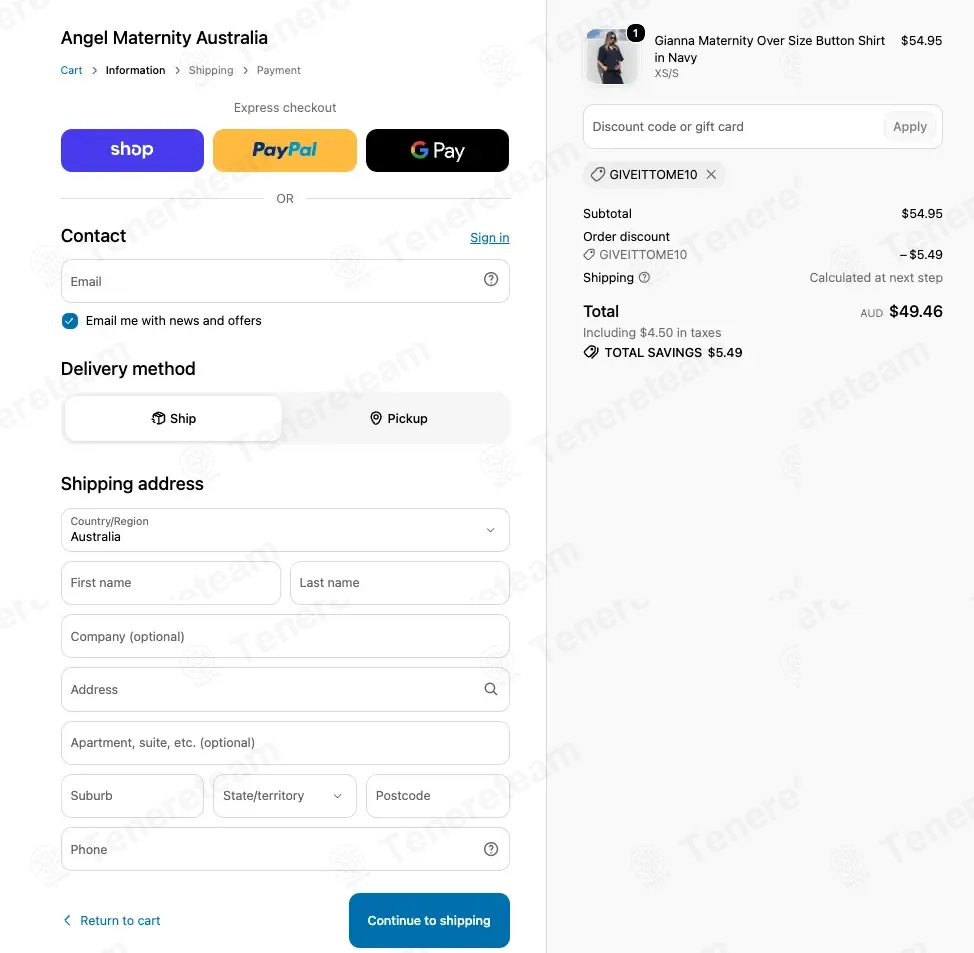Viewport: 974px width, 953px height.
Task: Click the address search magnifier icon
Action: (491, 689)
